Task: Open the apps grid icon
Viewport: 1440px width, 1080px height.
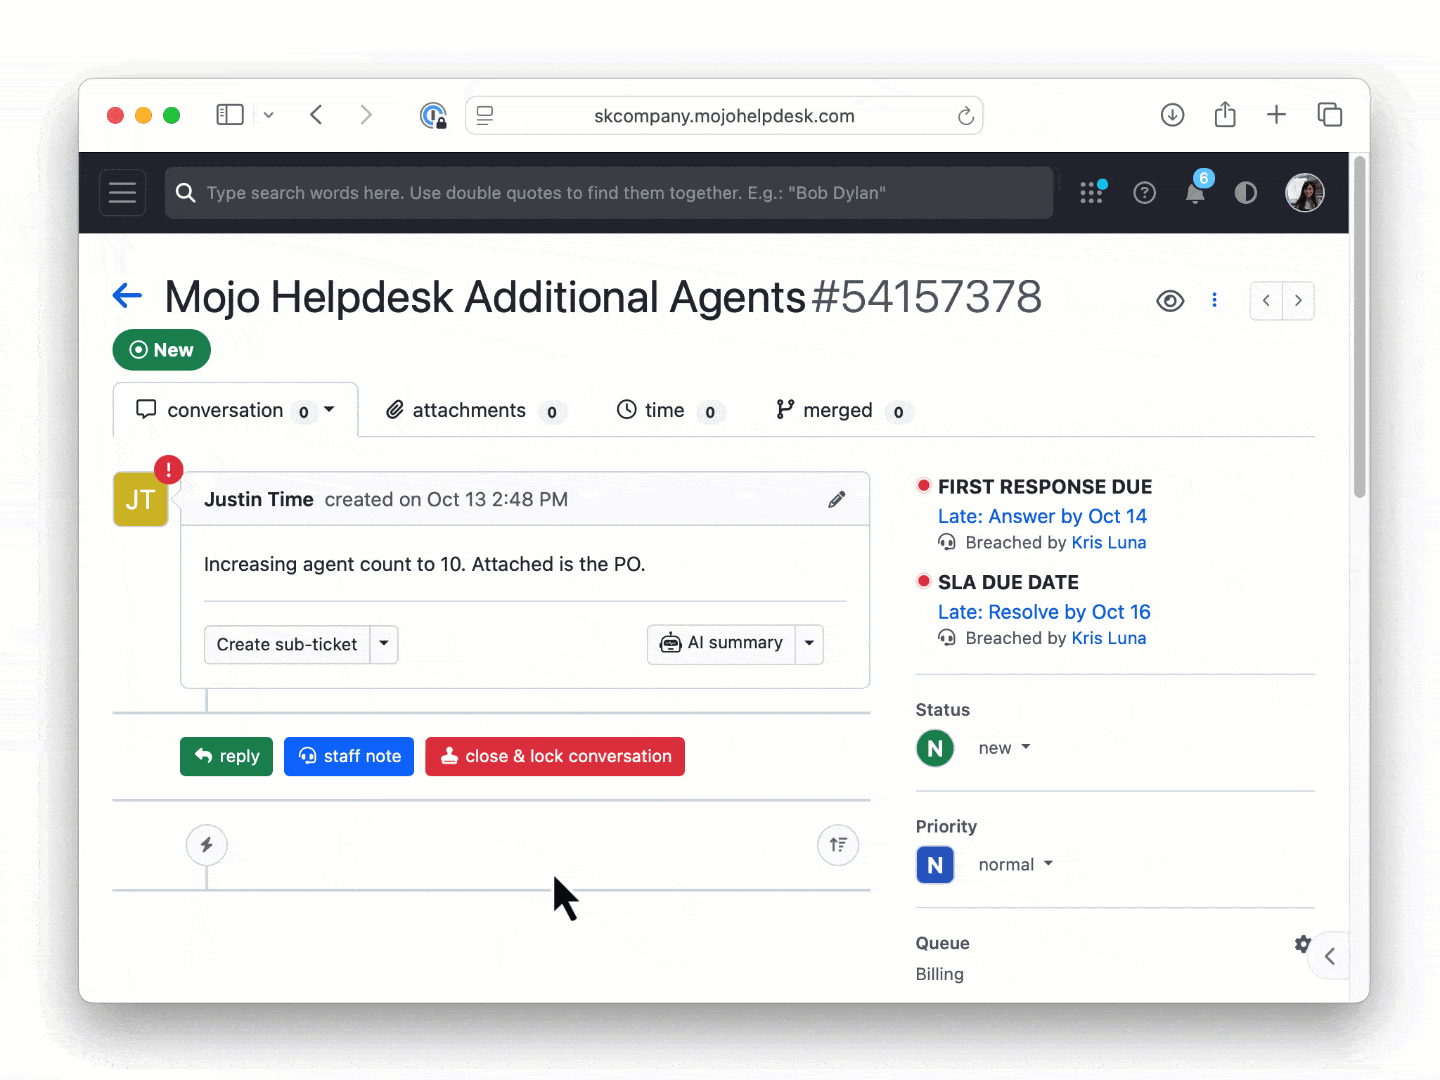Action: click(1092, 192)
